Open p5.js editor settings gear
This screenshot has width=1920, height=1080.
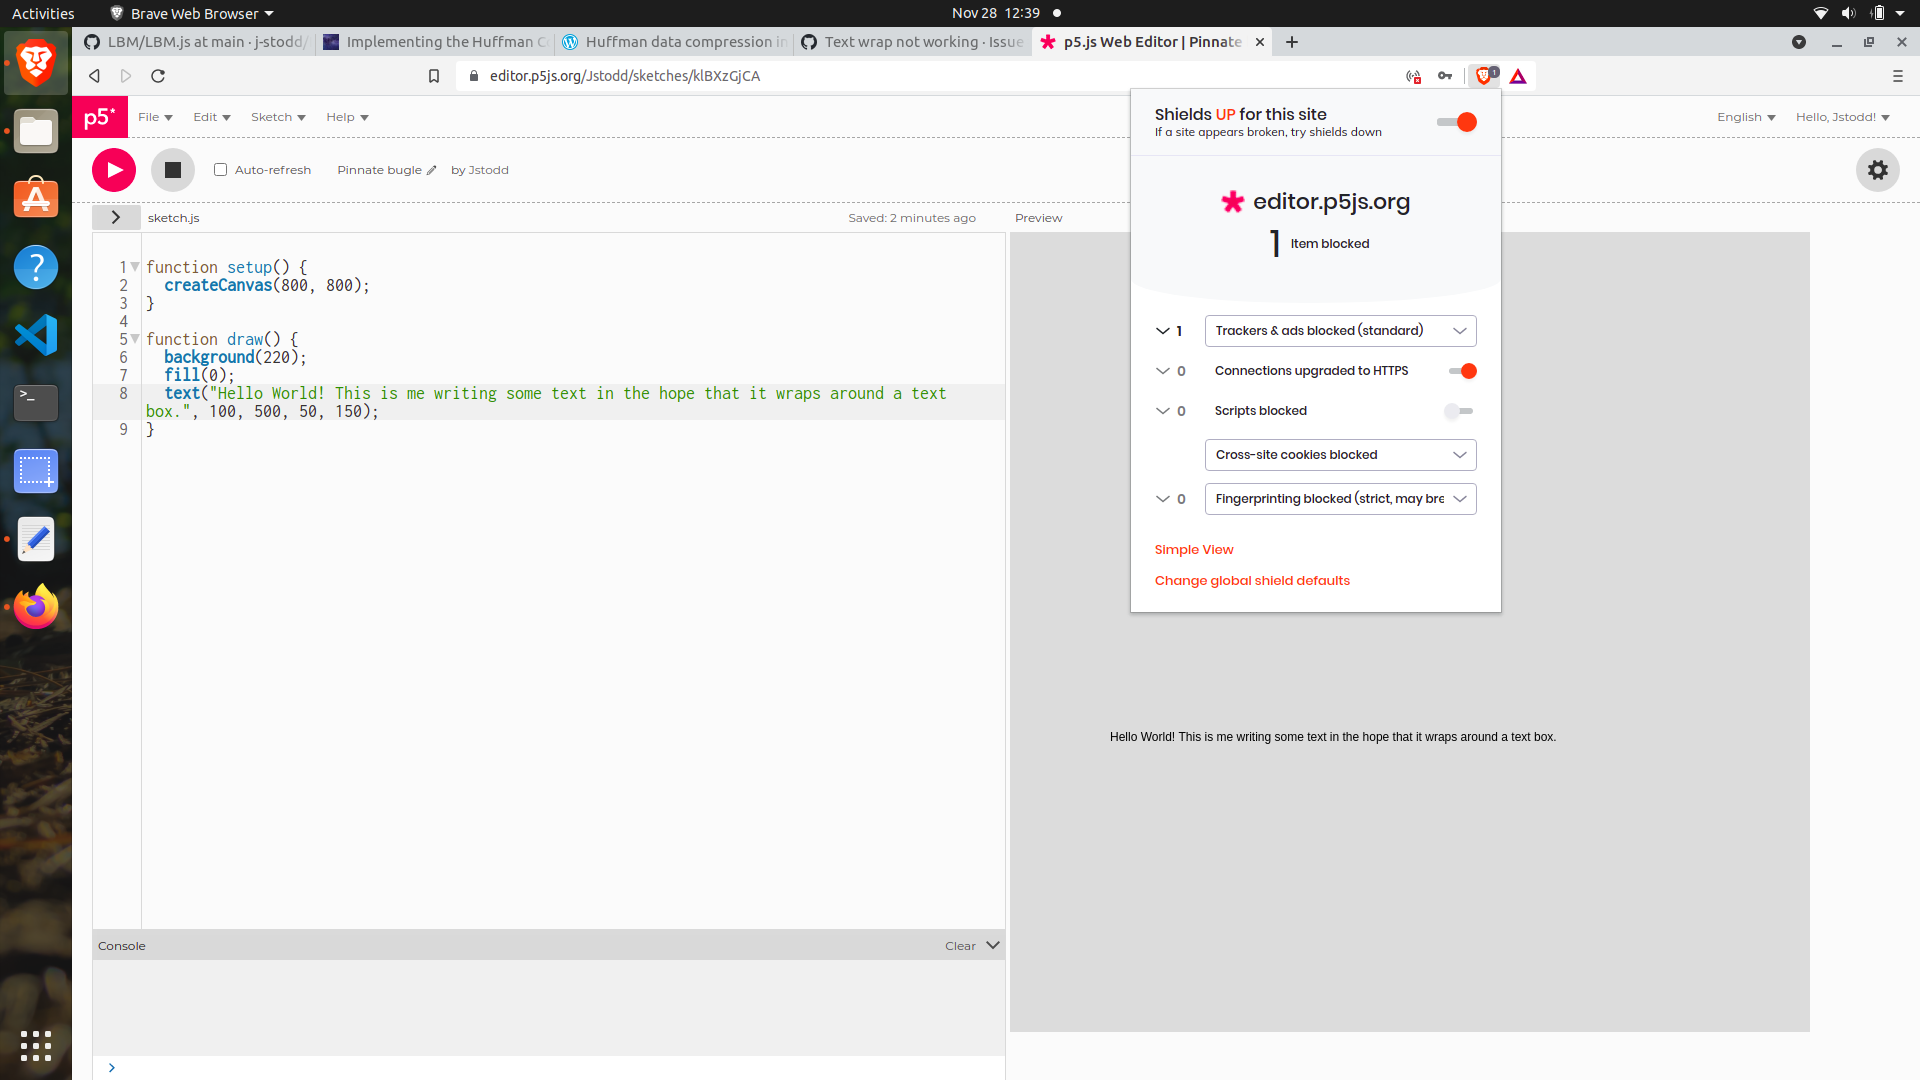pyautogui.click(x=1877, y=170)
